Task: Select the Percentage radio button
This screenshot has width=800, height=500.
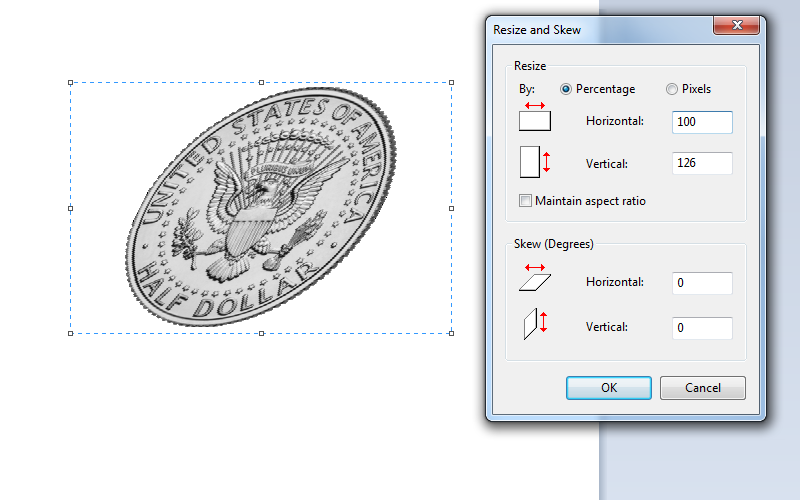Action: pyautogui.click(x=567, y=89)
